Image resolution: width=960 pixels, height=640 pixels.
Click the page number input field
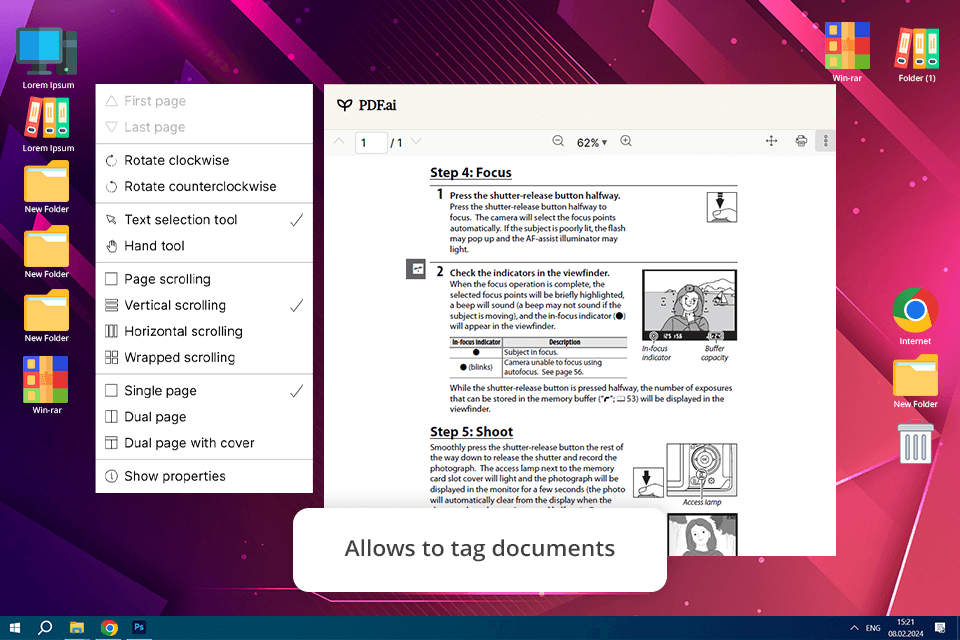point(371,142)
